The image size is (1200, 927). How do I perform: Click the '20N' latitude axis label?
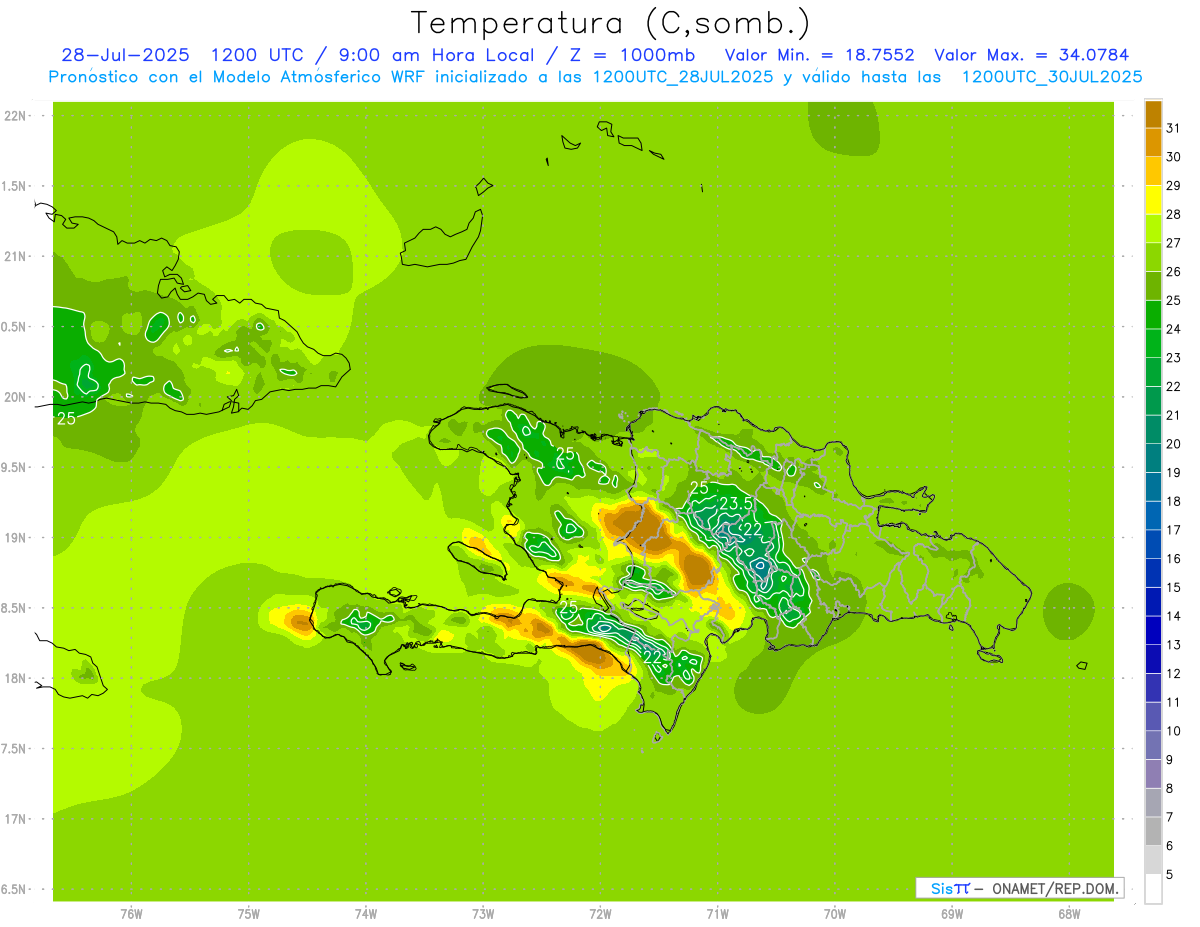click(15, 397)
